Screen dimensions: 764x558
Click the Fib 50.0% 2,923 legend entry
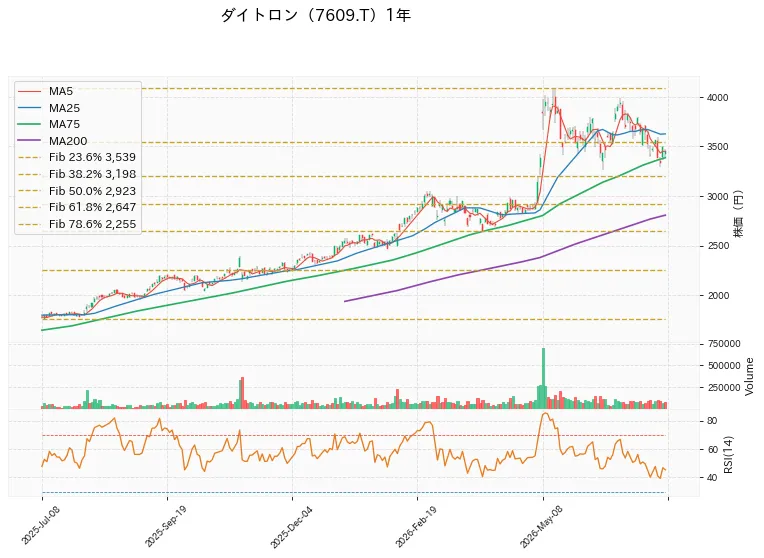[x=77, y=191]
